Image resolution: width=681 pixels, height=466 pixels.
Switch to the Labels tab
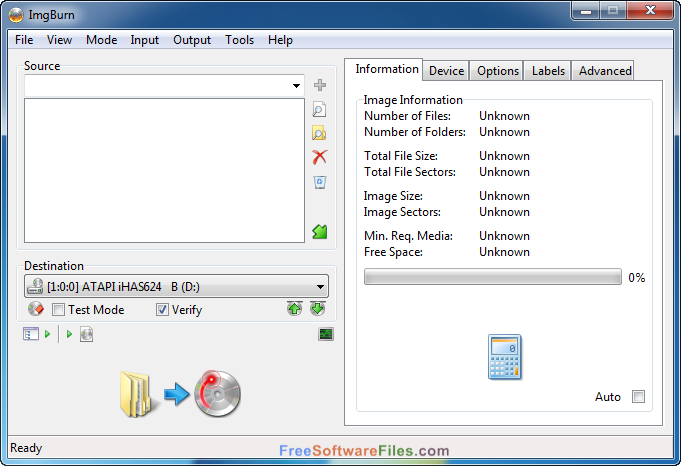pyautogui.click(x=548, y=71)
